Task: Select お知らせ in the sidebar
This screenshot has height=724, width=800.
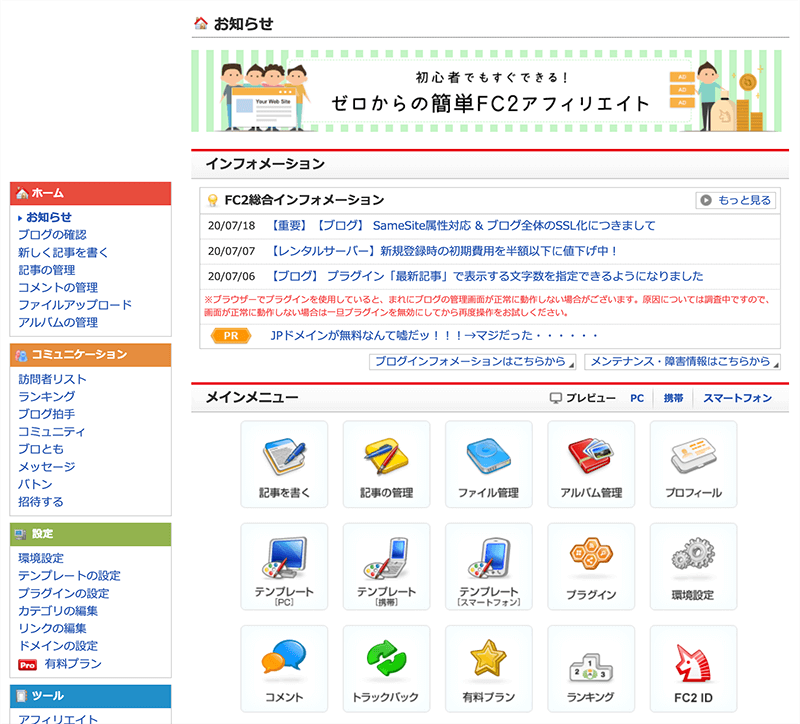Action: [x=49, y=217]
